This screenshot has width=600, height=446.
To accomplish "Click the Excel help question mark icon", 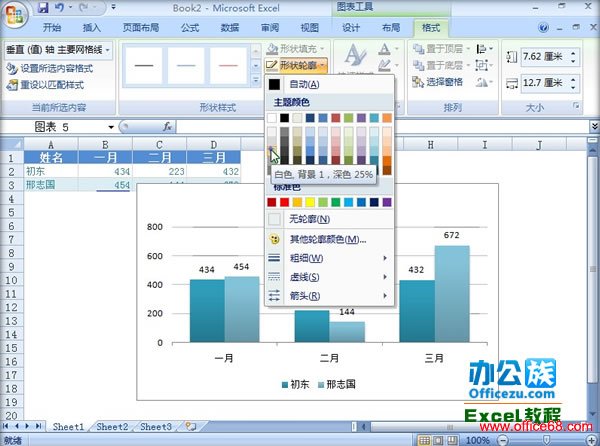I will coord(543,28).
